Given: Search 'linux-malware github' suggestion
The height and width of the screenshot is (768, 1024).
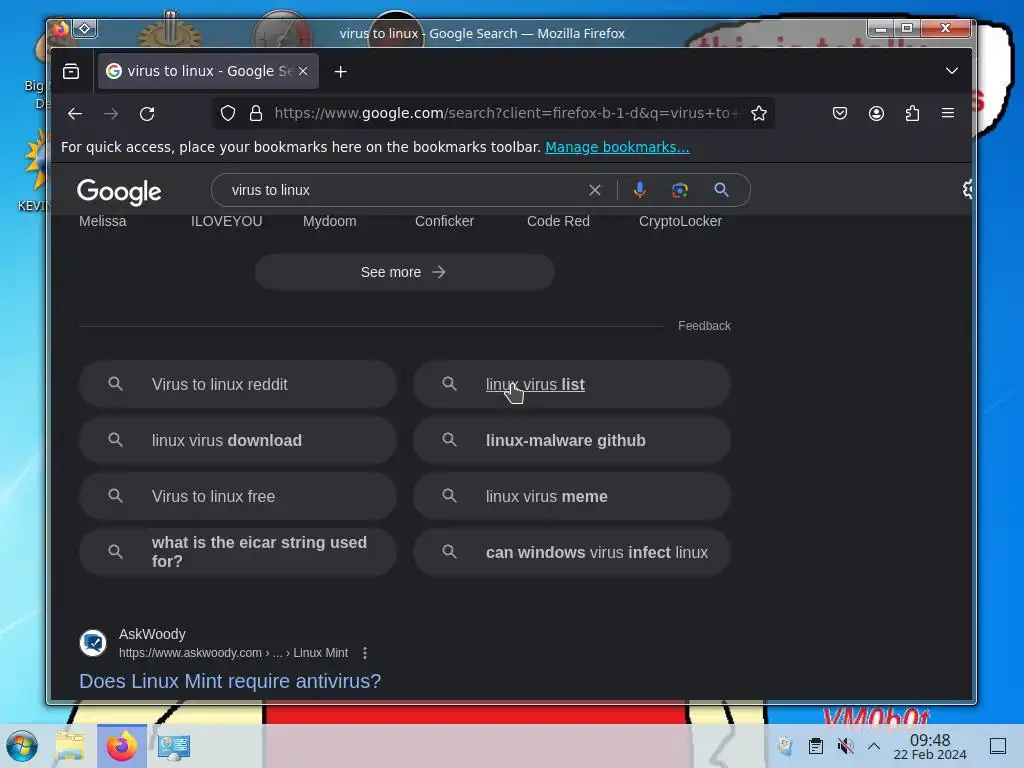Looking at the screenshot, I should (571, 440).
